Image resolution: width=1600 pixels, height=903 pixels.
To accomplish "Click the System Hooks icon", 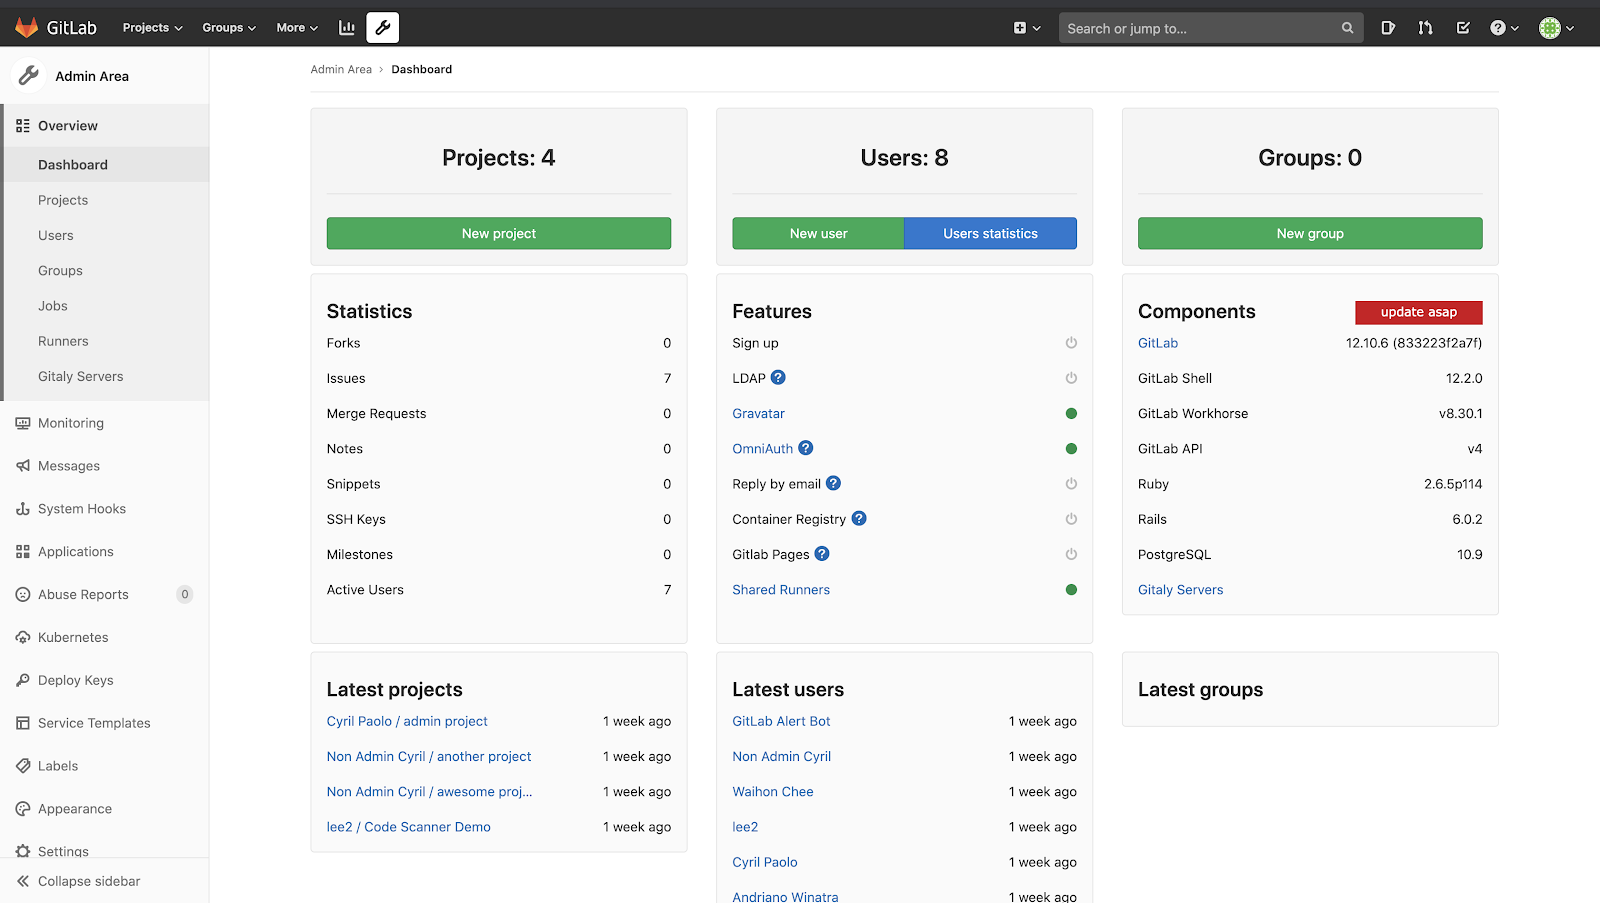I will click(x=23, y=509).
